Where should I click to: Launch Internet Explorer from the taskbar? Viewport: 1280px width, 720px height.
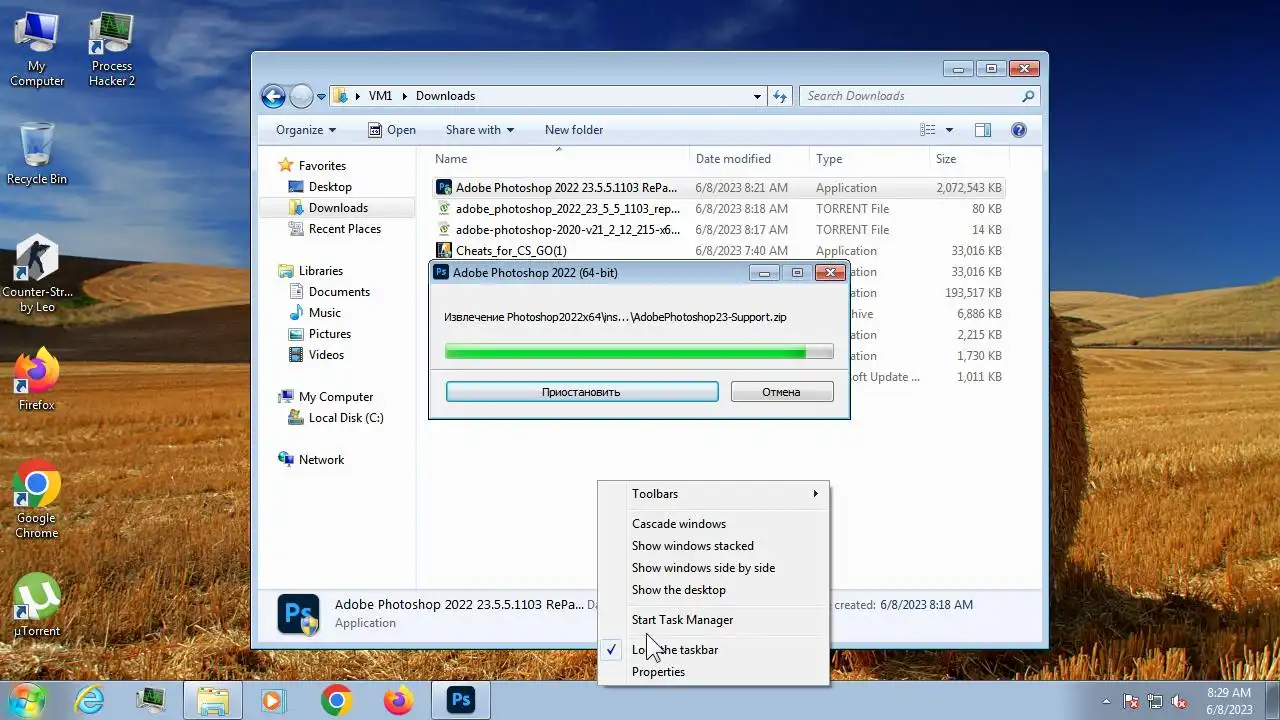coord(90,700)
